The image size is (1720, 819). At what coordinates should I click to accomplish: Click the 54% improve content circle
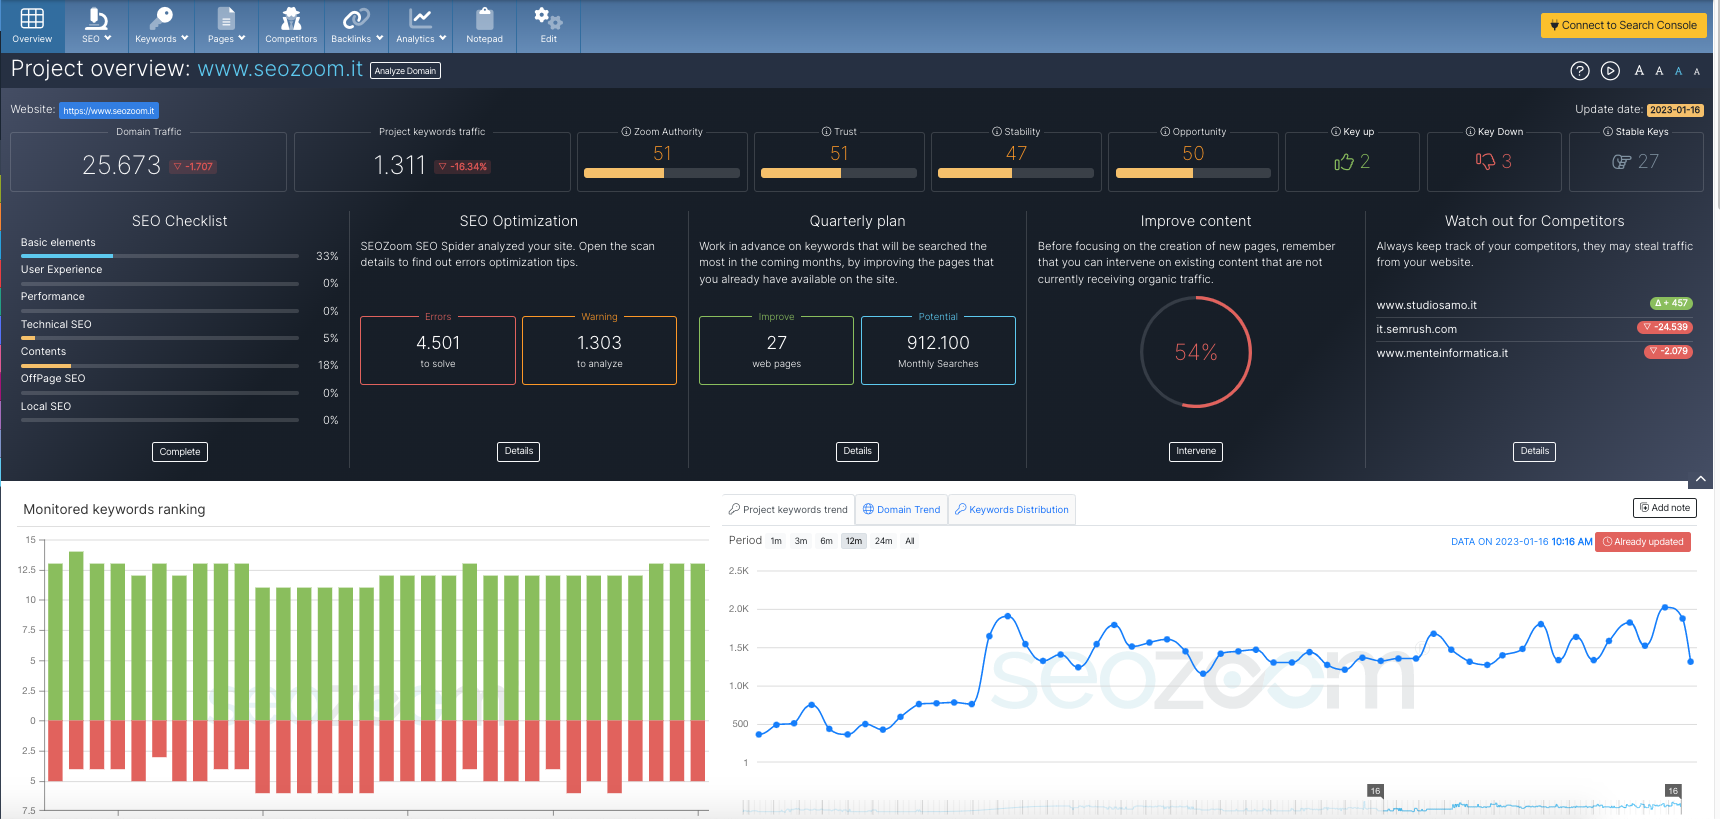[1196, 352]
